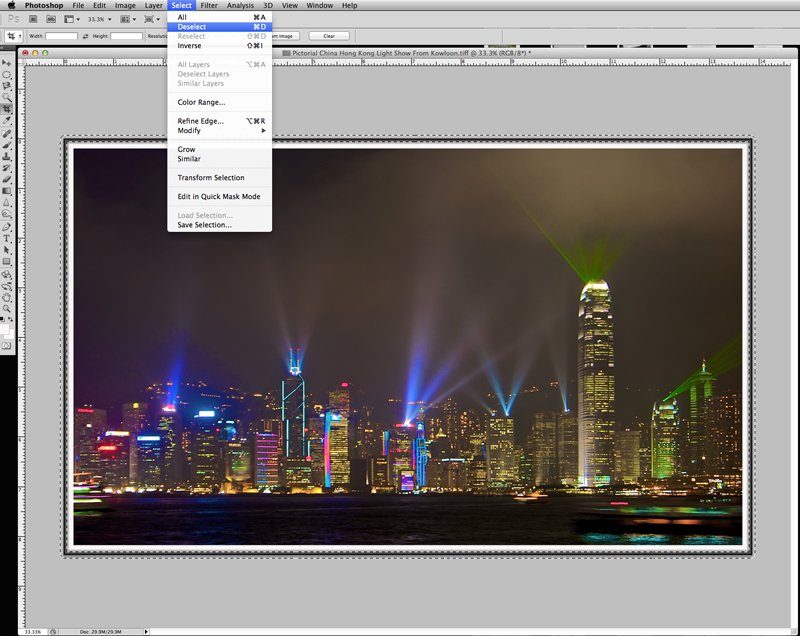Click Refine Edge... menu item

(200, 121)
